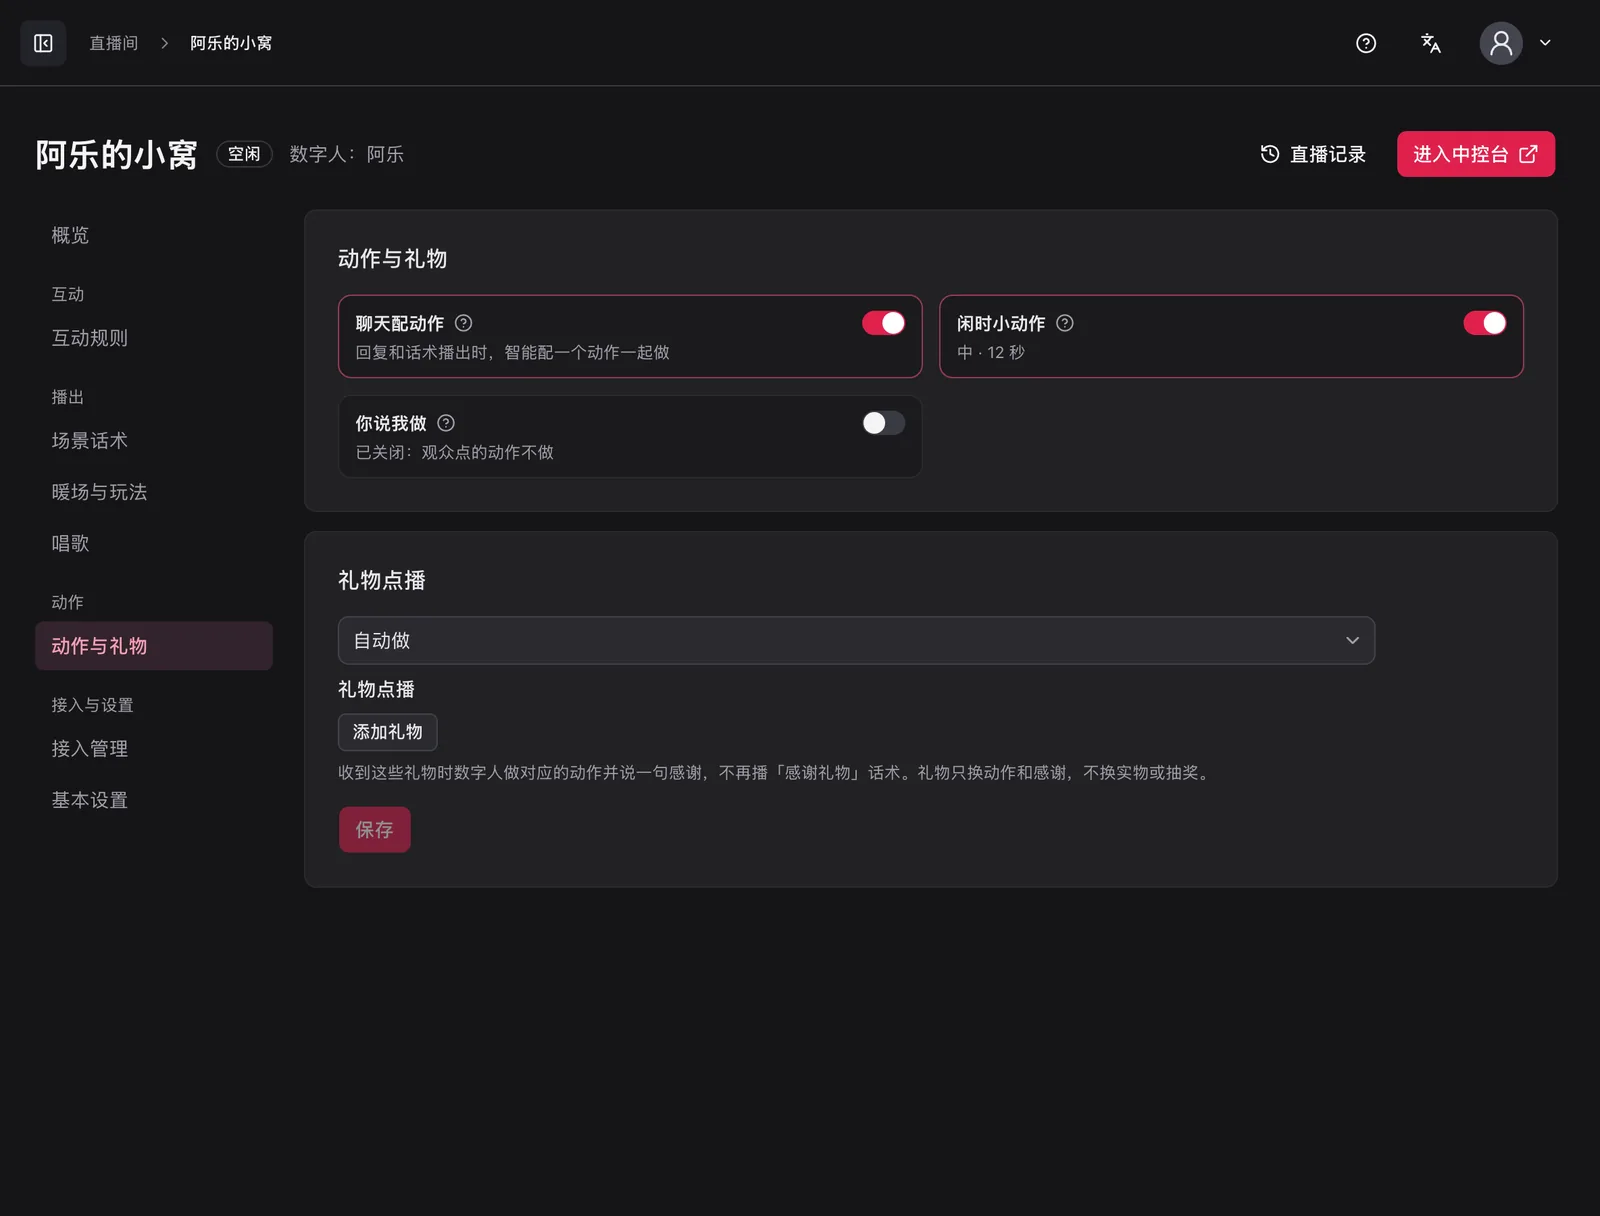Click the 保存 button

(375, 830)
